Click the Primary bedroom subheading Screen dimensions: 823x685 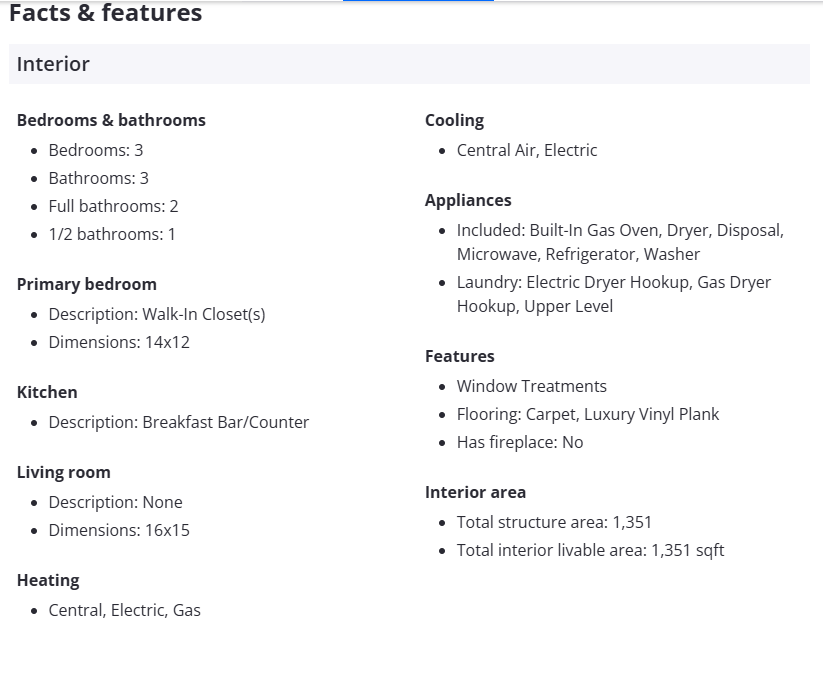click(87, 284)
